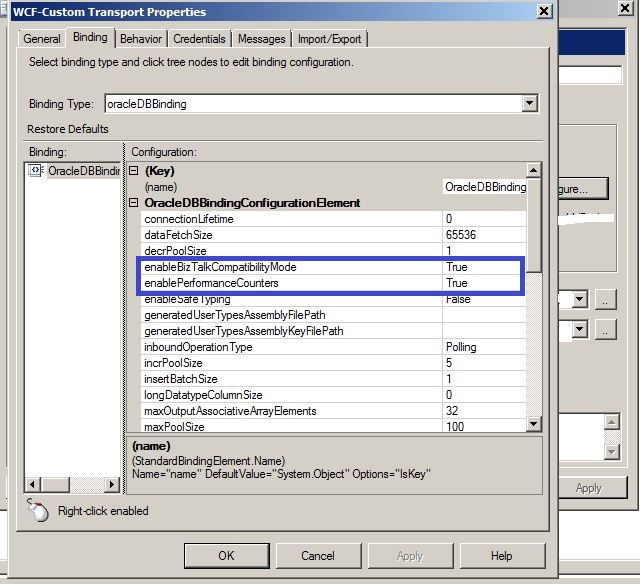Click the lower ellipsis button in background window

click(605, 329)
